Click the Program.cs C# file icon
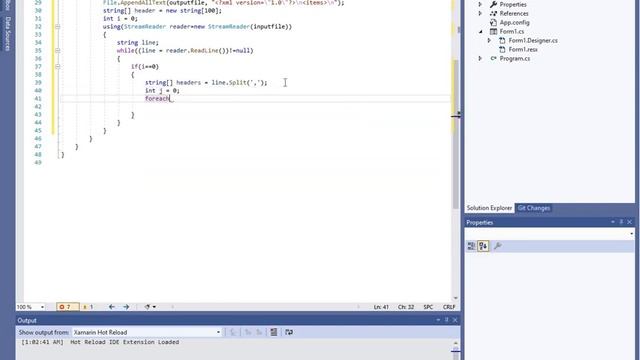 pyautogui.click(x=493, y=58)
